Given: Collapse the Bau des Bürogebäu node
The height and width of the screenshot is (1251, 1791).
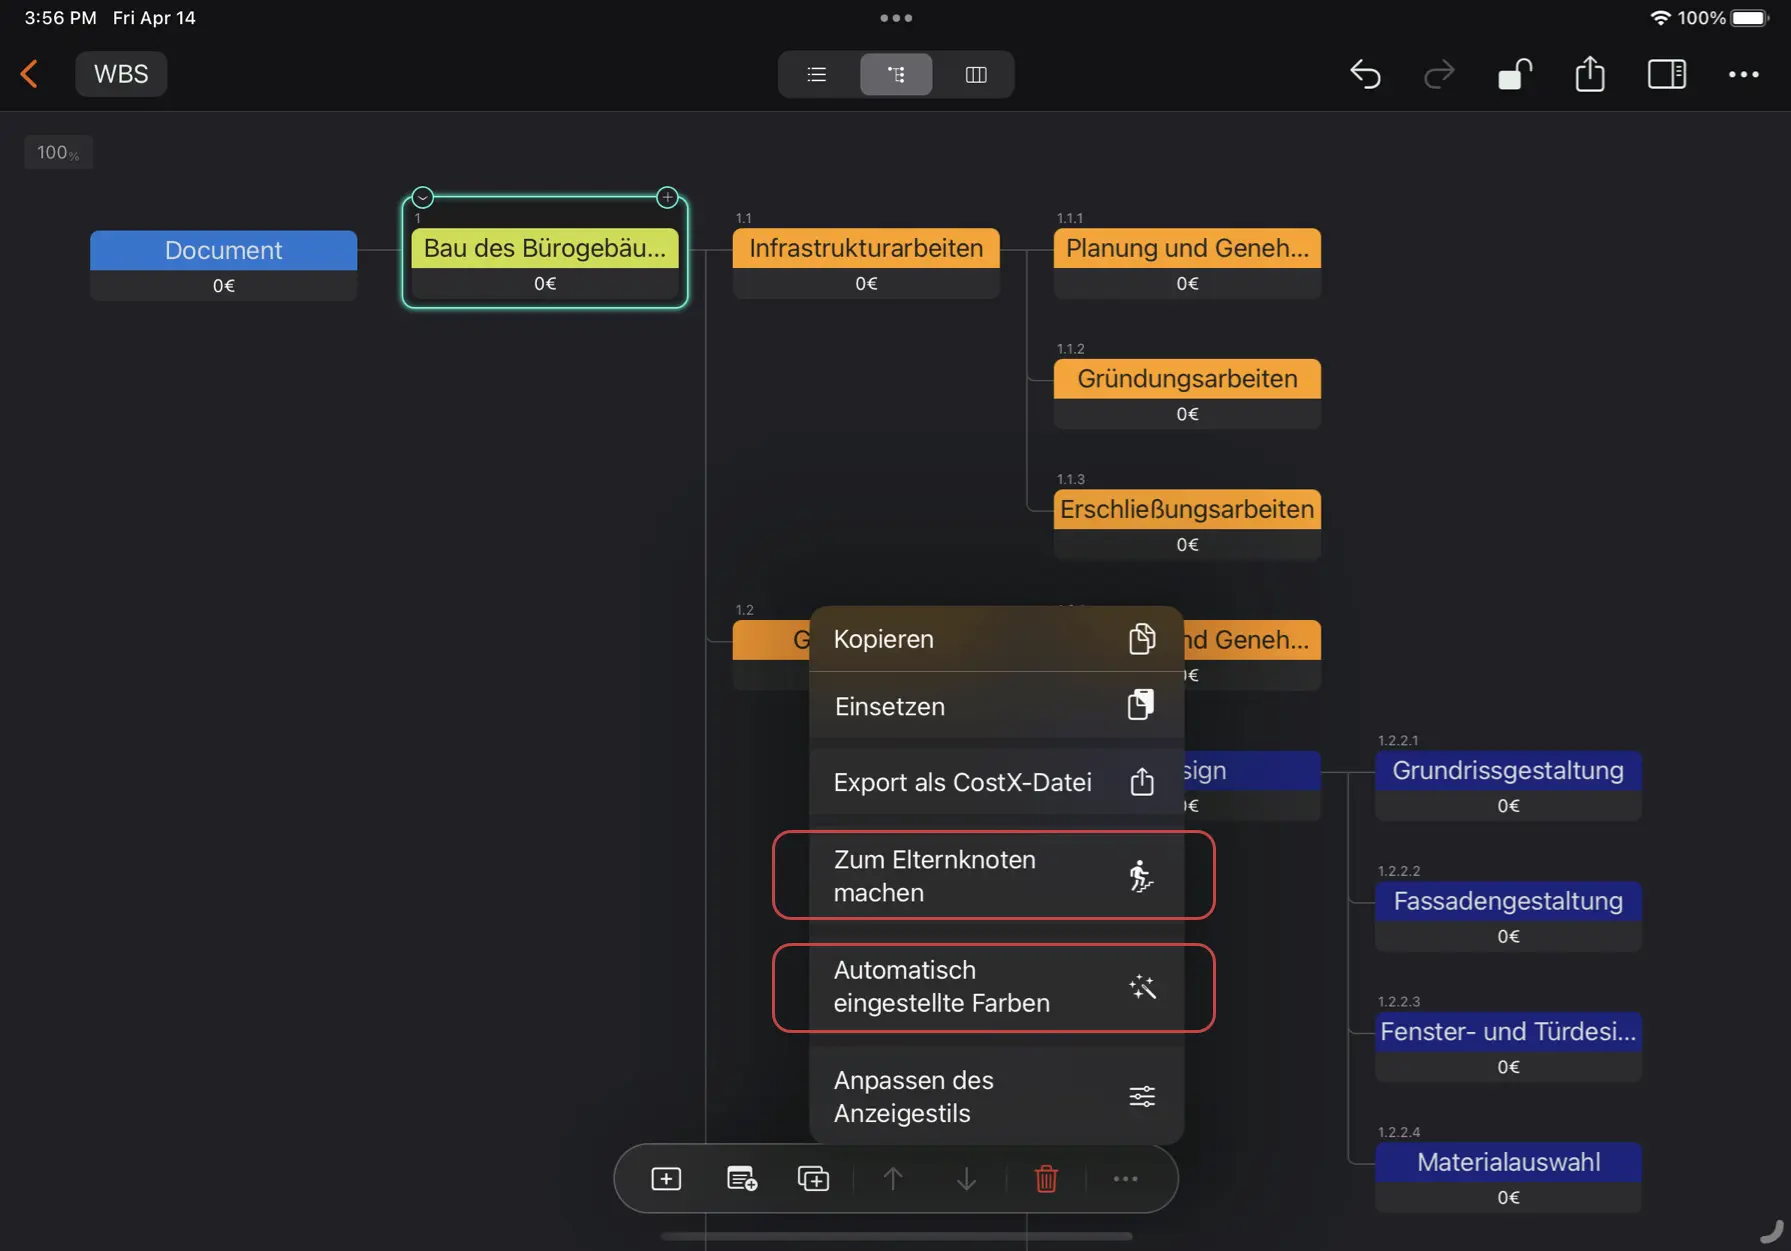Looking at the screenshot, I should (423, 197).
